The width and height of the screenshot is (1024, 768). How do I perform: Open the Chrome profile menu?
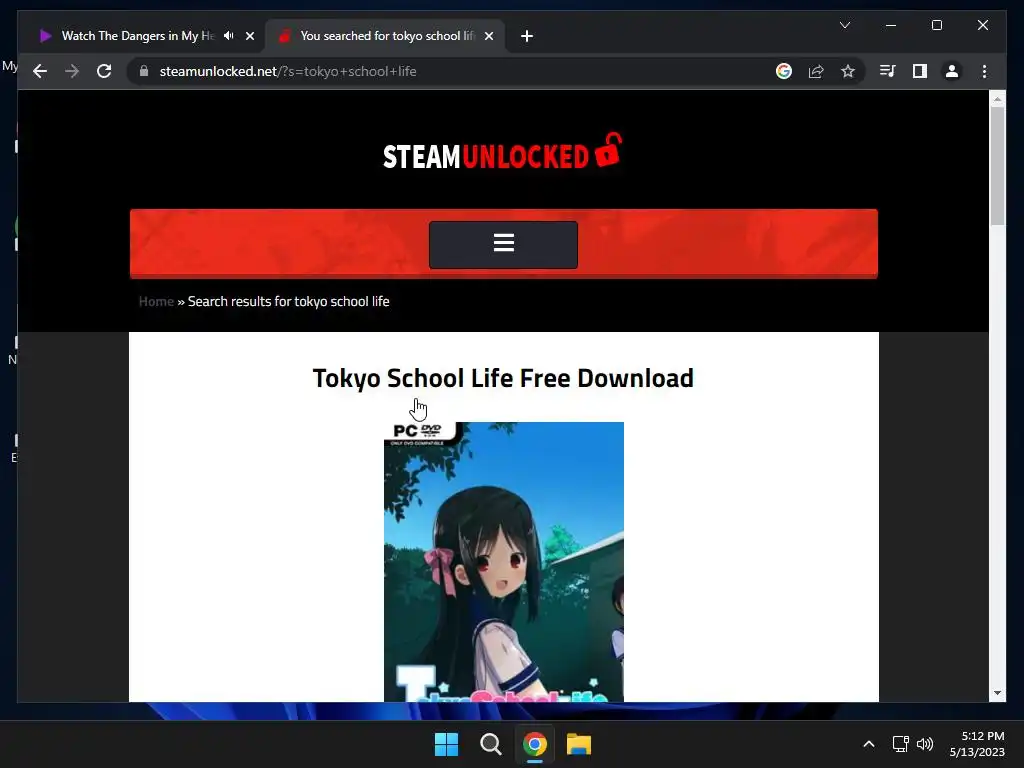click(952, 71)
